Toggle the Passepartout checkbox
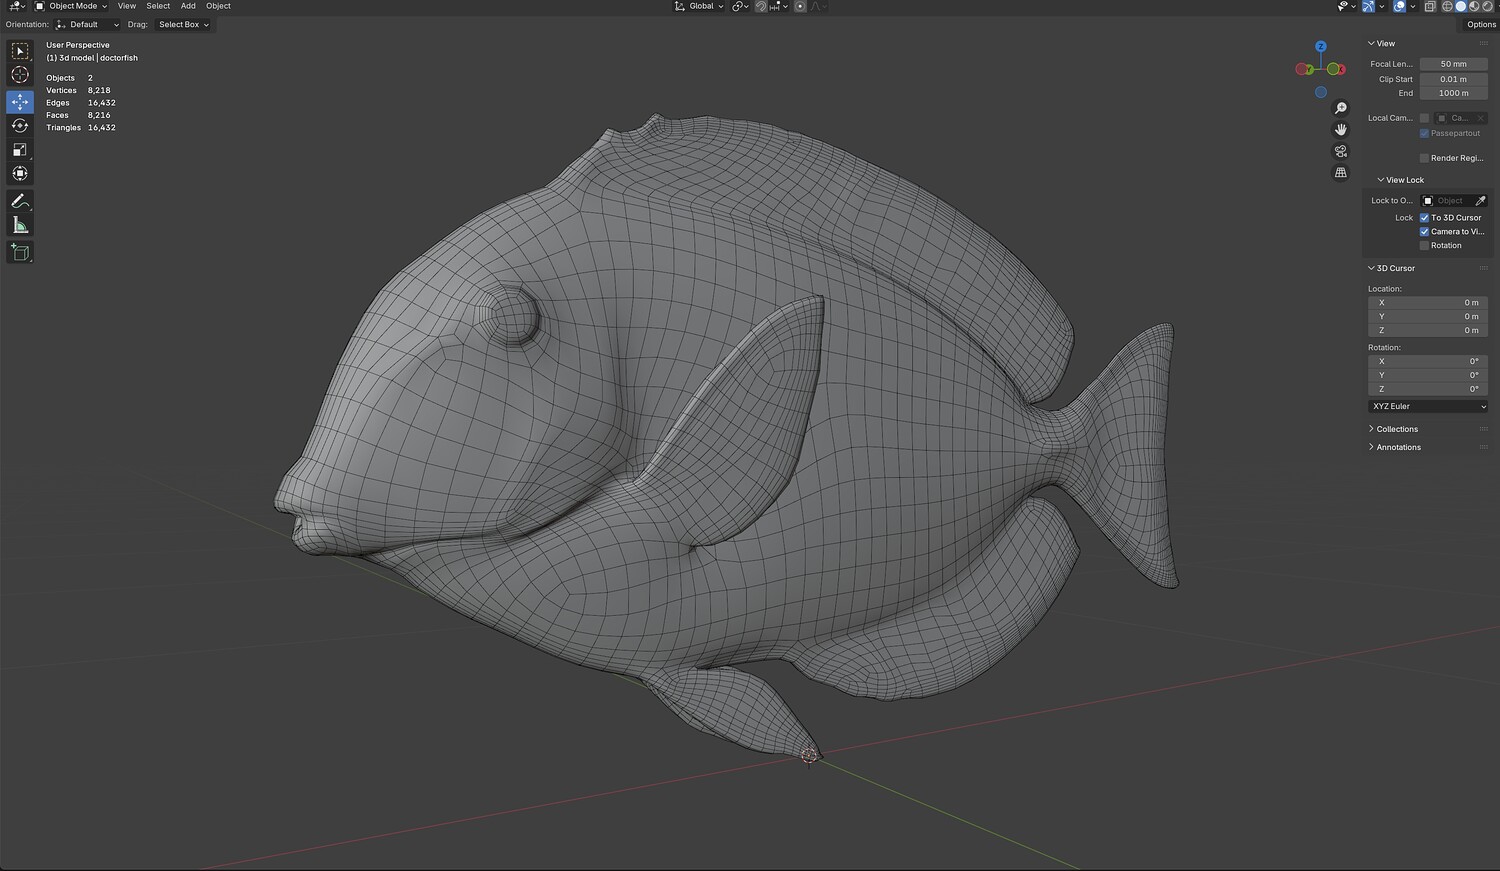Image resolution: width=1500 pixels, height=871 pixels. [x=1424, y=134]
